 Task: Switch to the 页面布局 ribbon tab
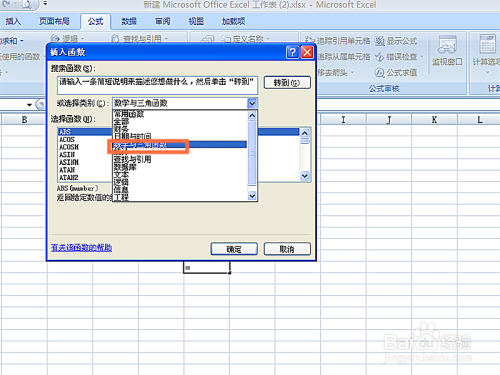[x=54, y=22]
